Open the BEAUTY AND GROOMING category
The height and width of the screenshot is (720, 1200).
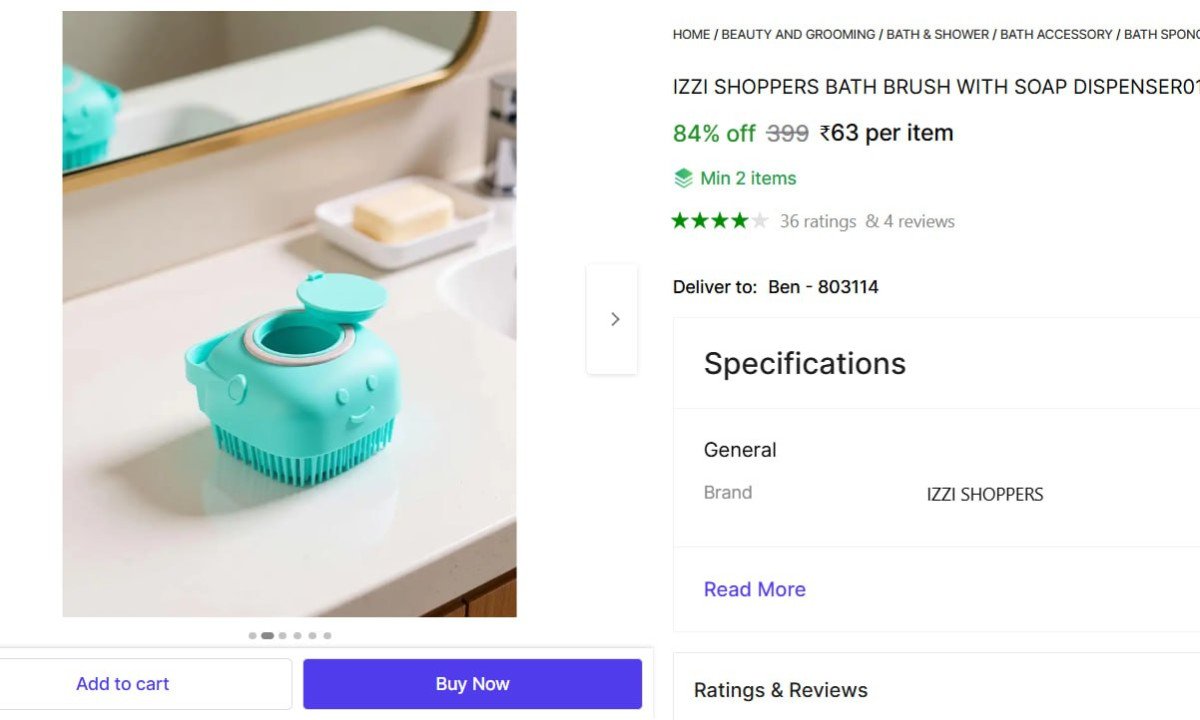tap(797, 33)
